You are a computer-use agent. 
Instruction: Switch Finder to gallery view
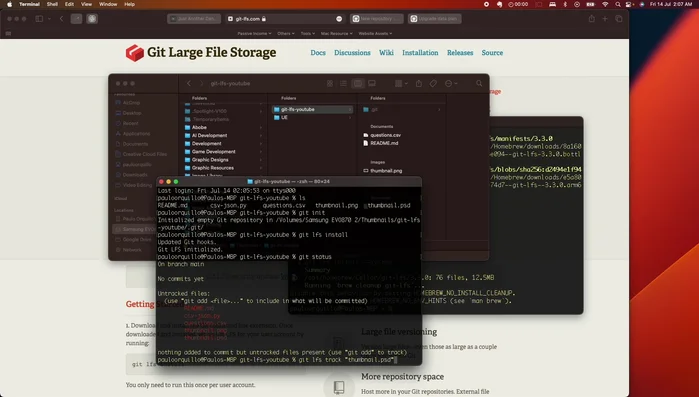tap(372, 83)
